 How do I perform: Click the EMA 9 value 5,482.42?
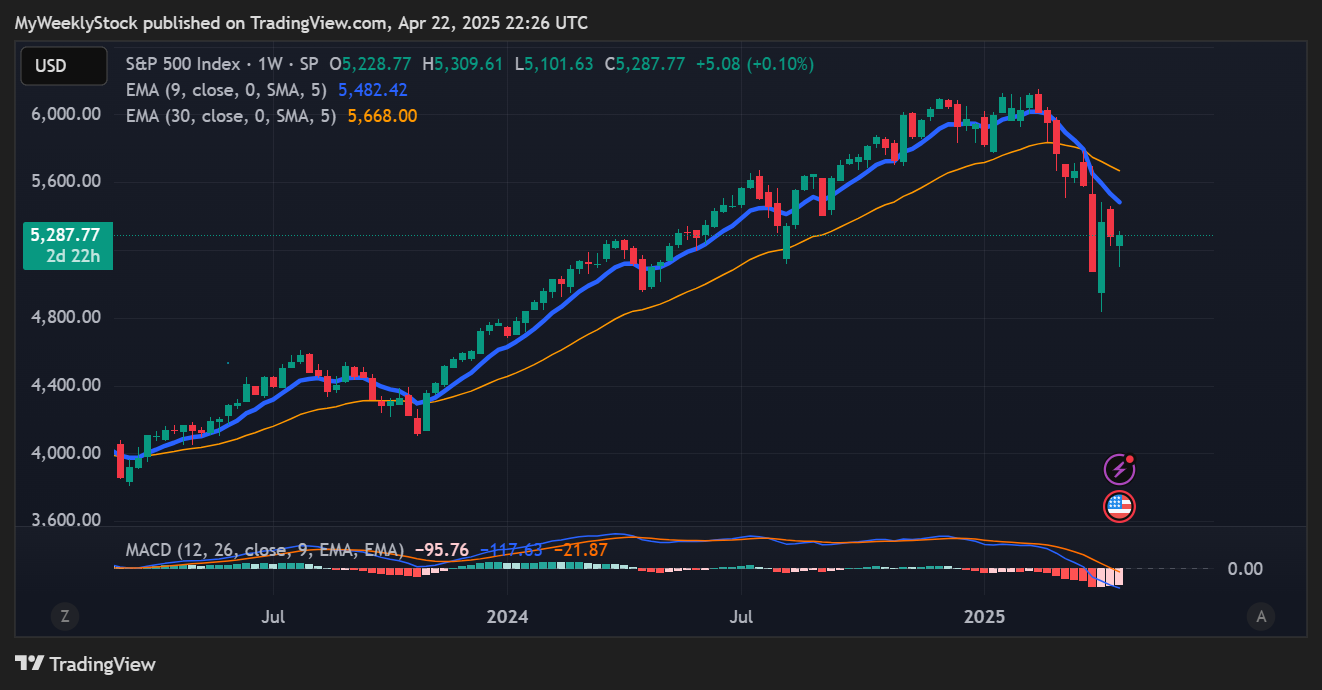click(373, 90)
